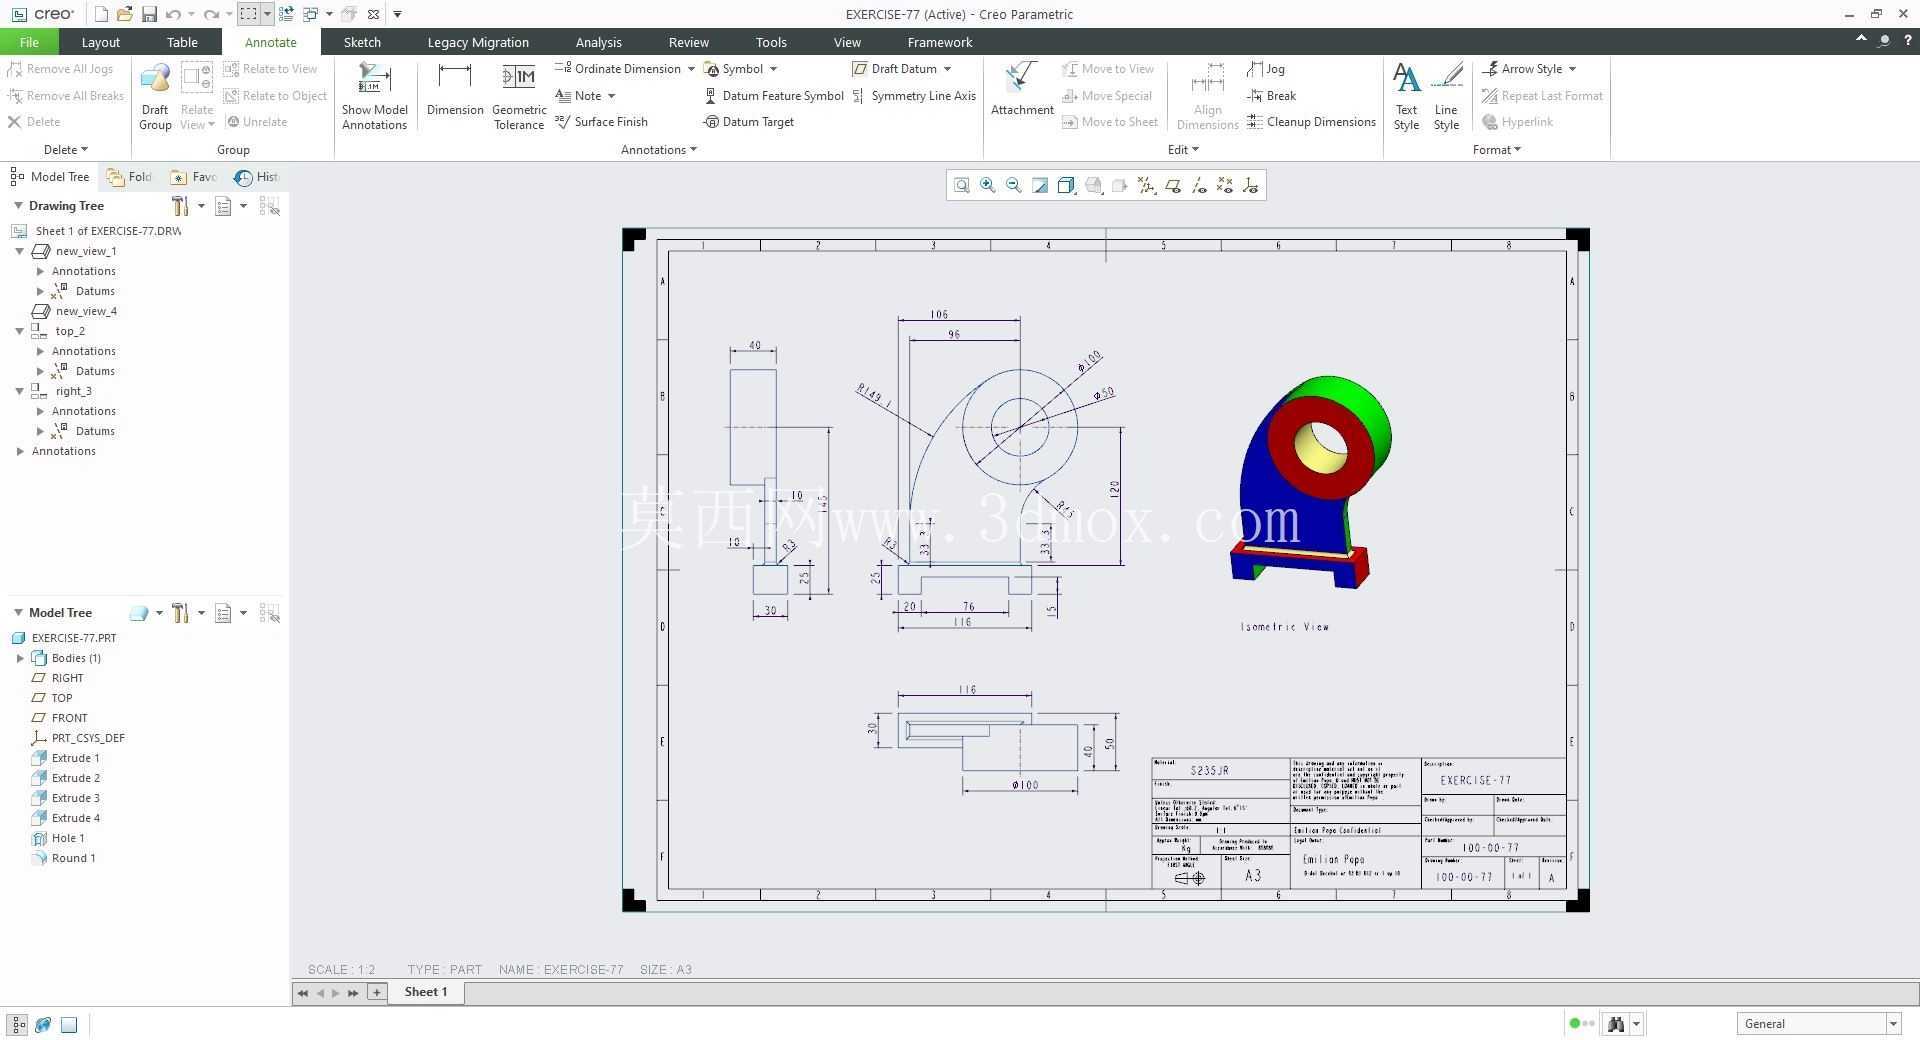Open the File menu
Screen dimensions: 1920x1040
click(29, 42)
